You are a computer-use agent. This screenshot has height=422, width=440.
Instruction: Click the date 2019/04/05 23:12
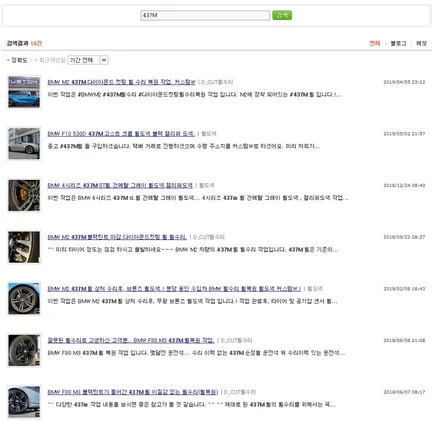404,82
